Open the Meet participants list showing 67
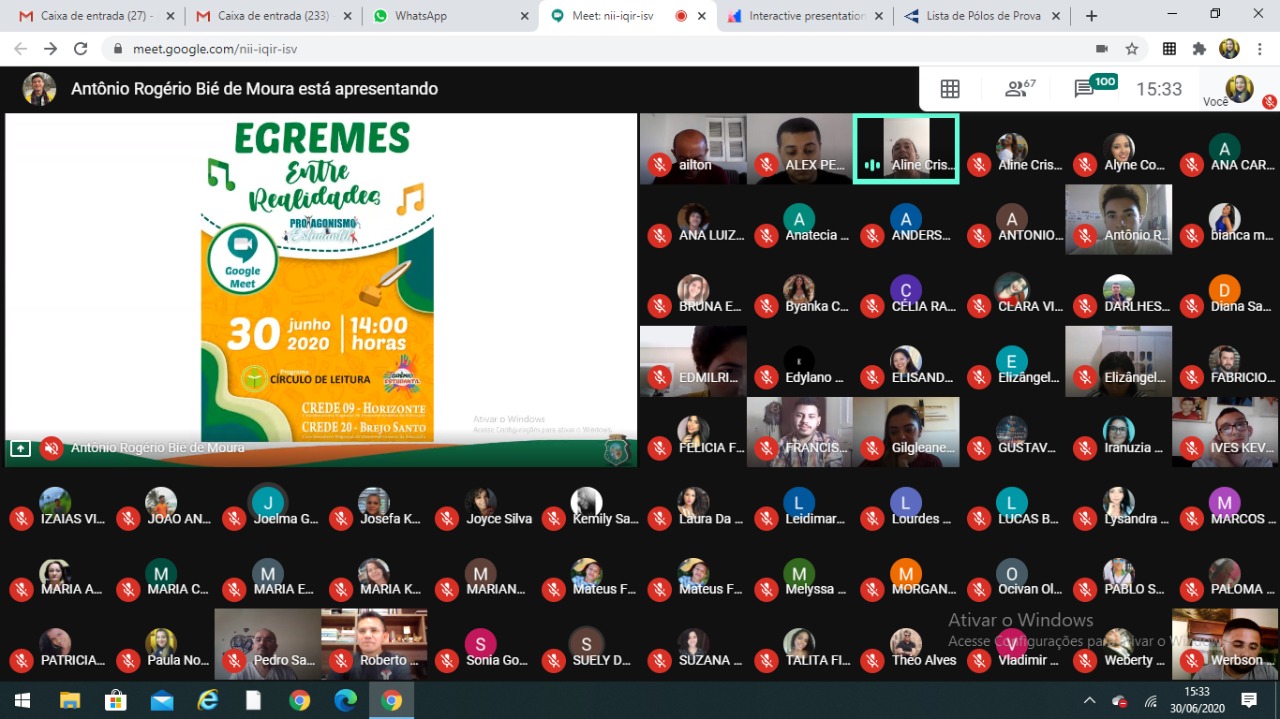1280x719 pixels. click(1019, 89)
